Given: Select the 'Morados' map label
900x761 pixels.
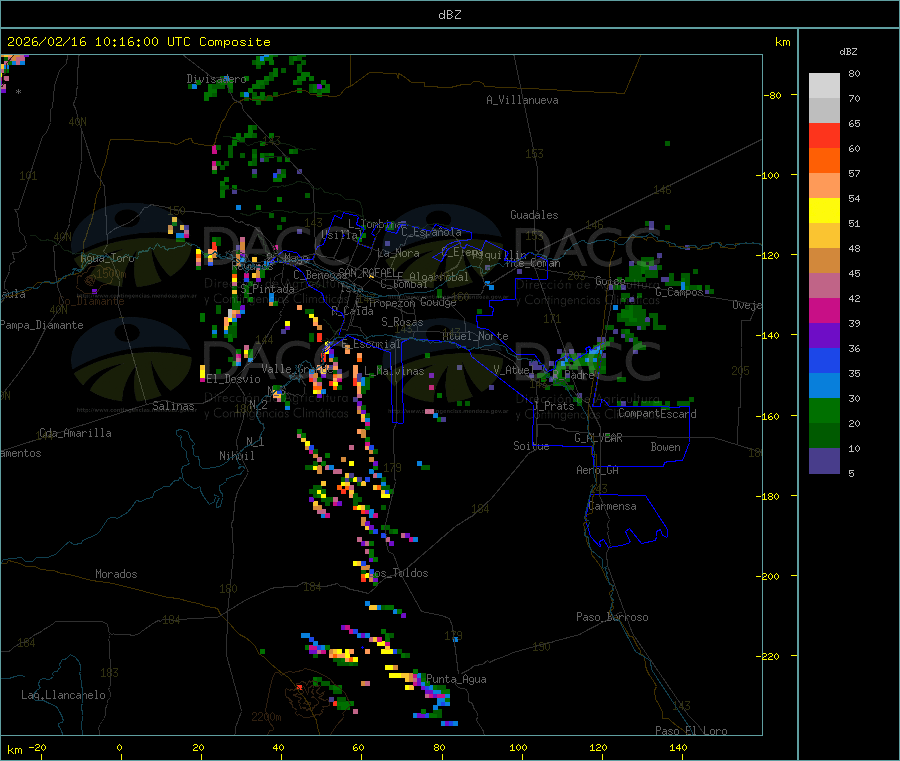Looking at the screenshot, I should pyautogui.click(x=116, y=574).
